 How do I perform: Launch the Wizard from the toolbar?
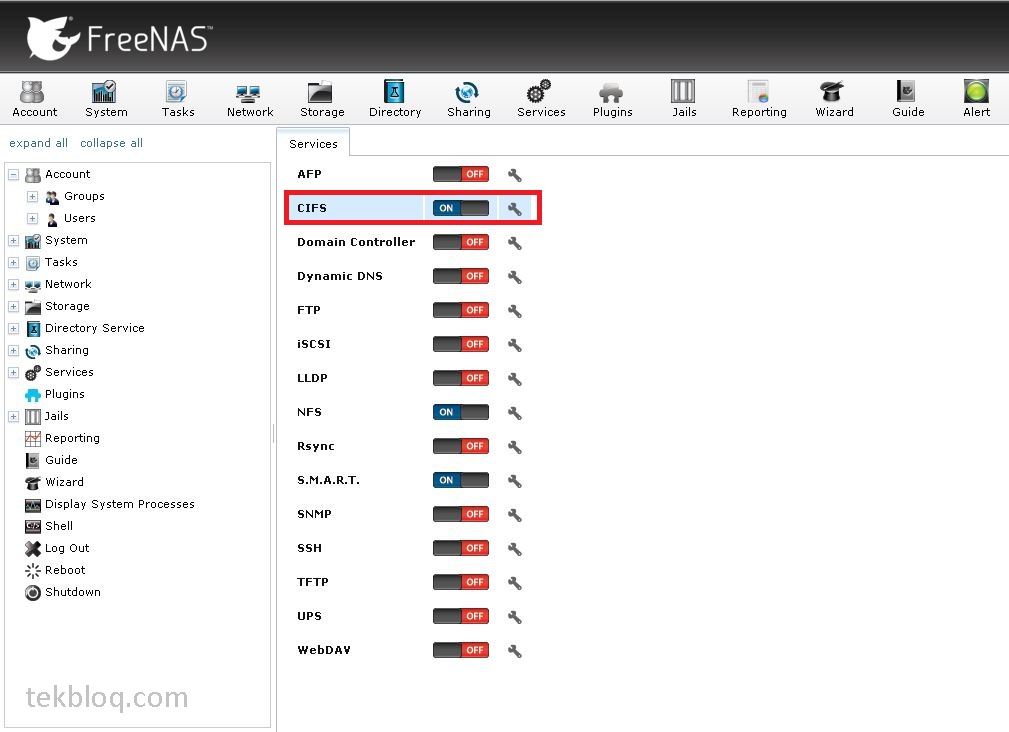834,98
